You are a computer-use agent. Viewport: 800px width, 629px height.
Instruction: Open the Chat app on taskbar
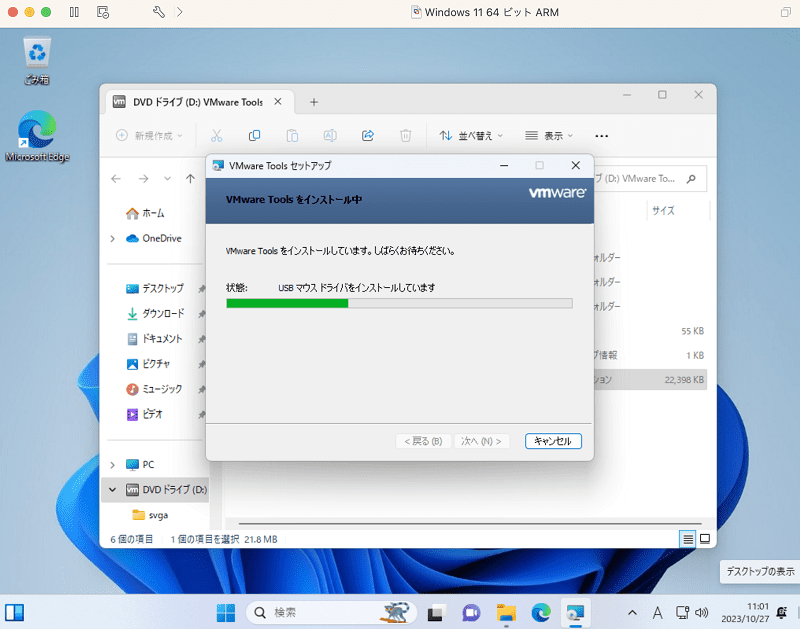tap(471, 612)
